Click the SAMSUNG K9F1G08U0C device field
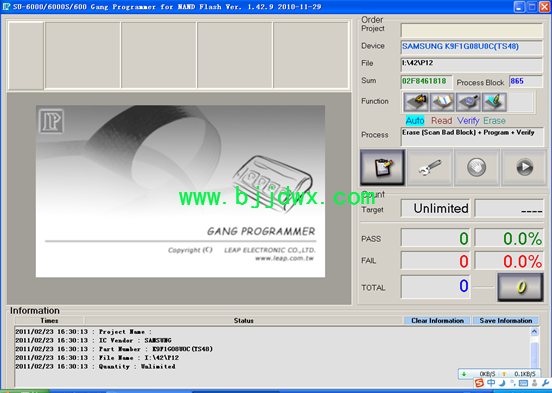This screenshot has height=393, width=552. coord(472,47)
